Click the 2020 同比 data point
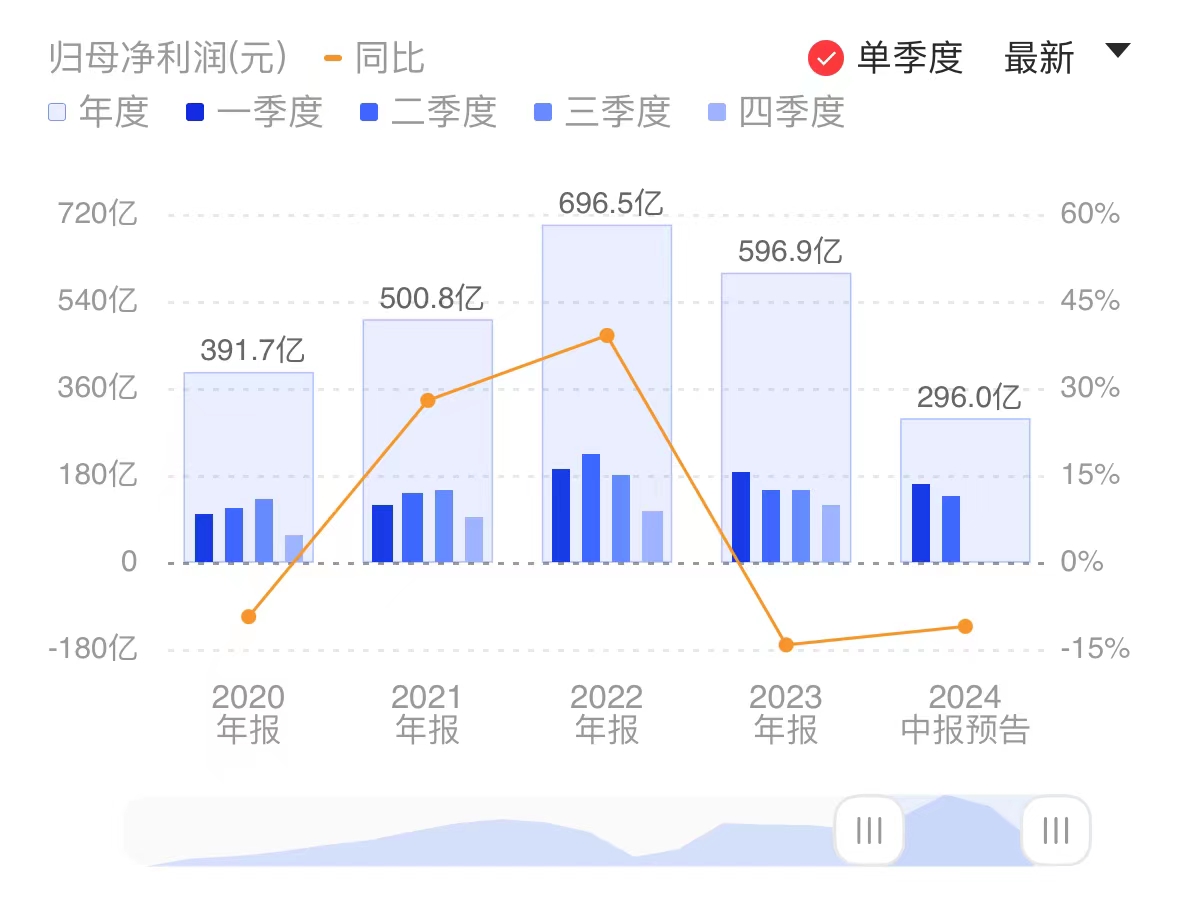The height and width of the screenshot is (908, 1179). tap(249, 617)
